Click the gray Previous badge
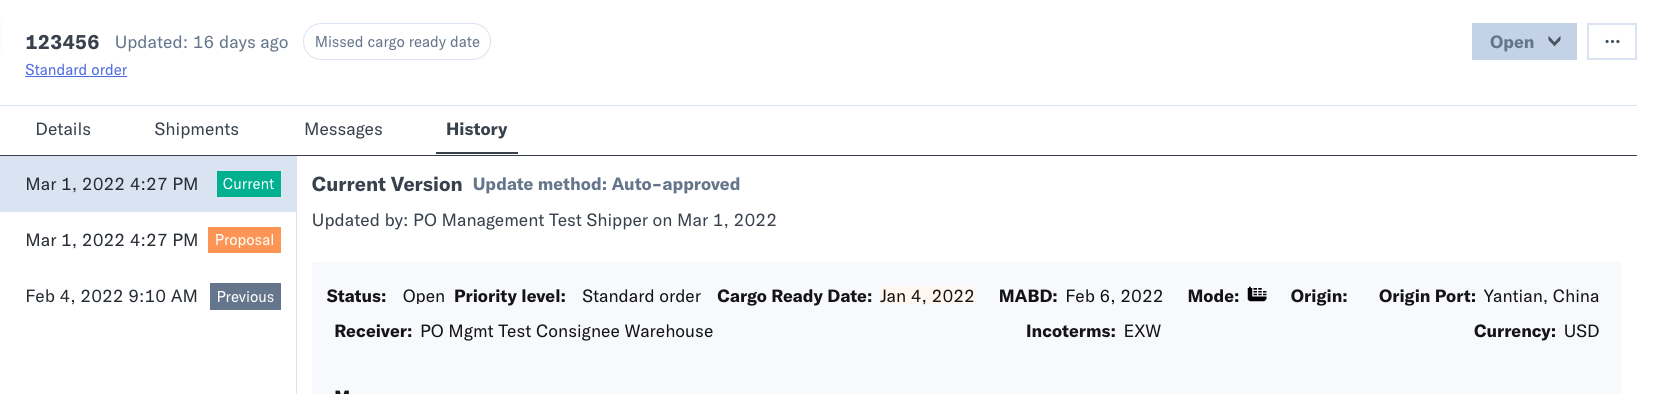1671x394 pixels. coord(245,297)
